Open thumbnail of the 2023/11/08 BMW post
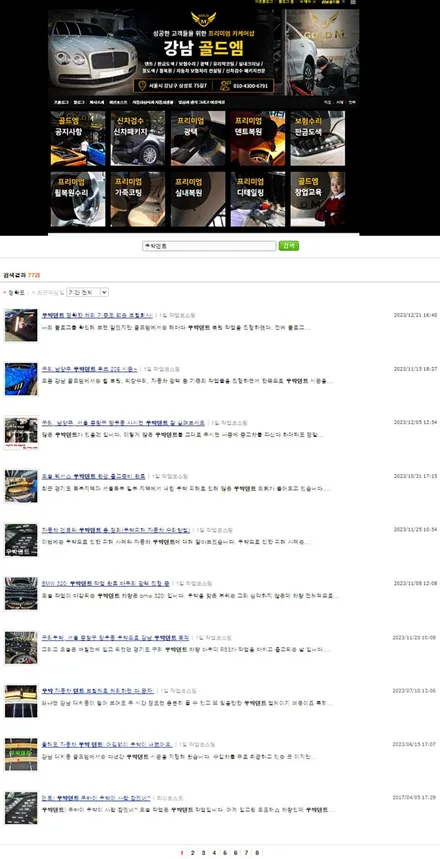 click(21, 593)
